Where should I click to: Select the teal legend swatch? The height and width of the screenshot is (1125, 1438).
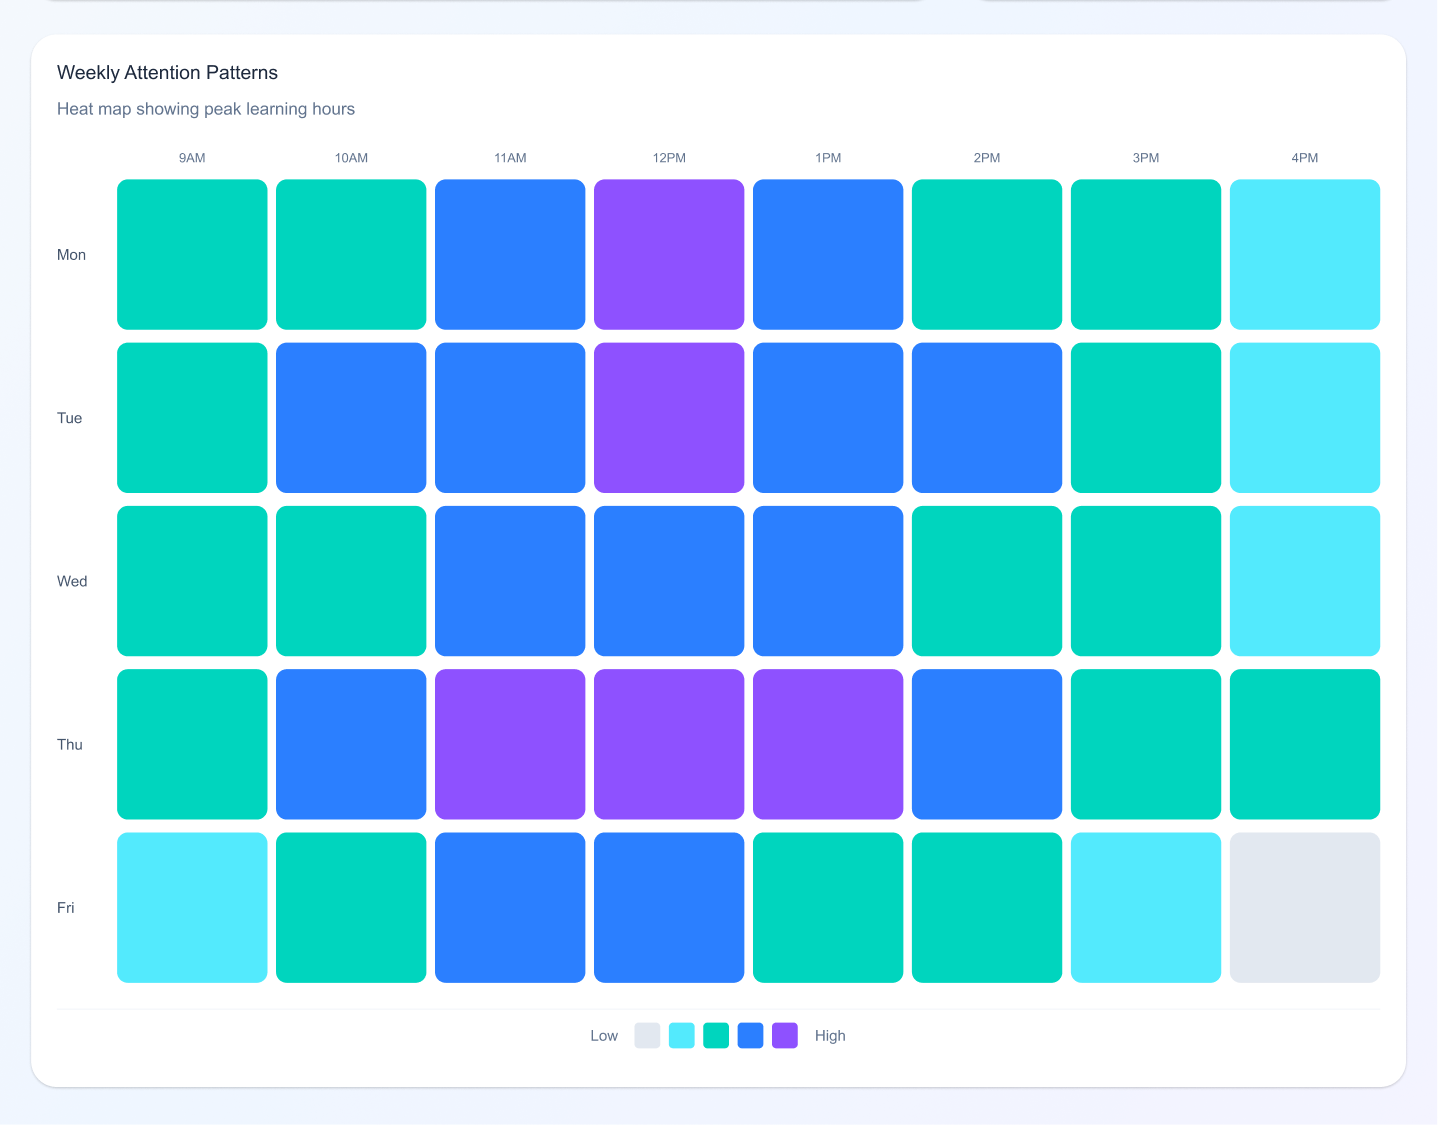click(716, 1035)
